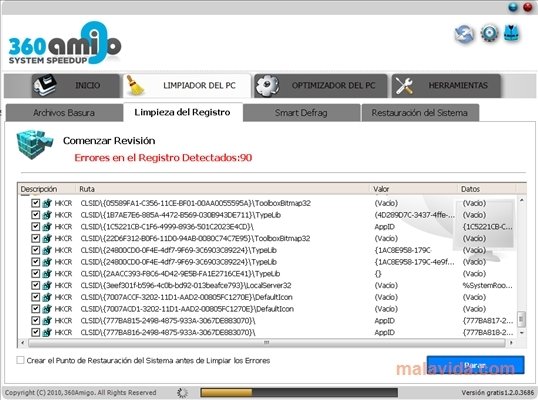Screen dimensions: 538x400
Task: Click registry icon in 1B7AE7E6 TypeLib row
Action: tap(47, 215)
